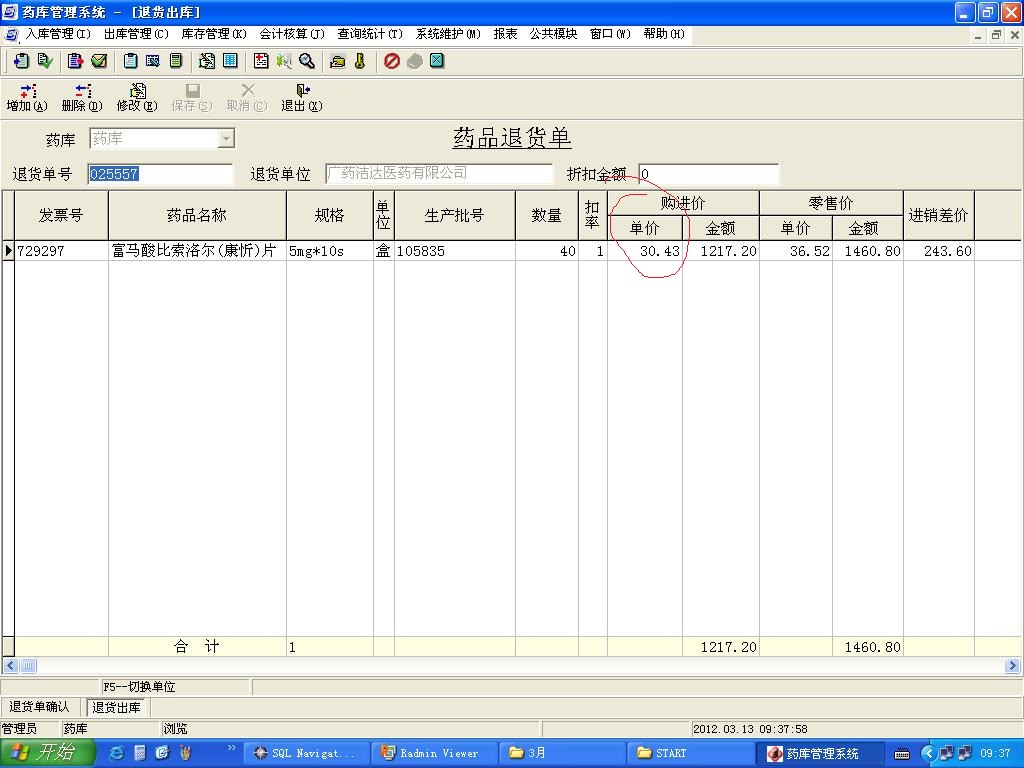
Task: Click the blue table grid toolbar icon
Action: click(x=230, y=61)
